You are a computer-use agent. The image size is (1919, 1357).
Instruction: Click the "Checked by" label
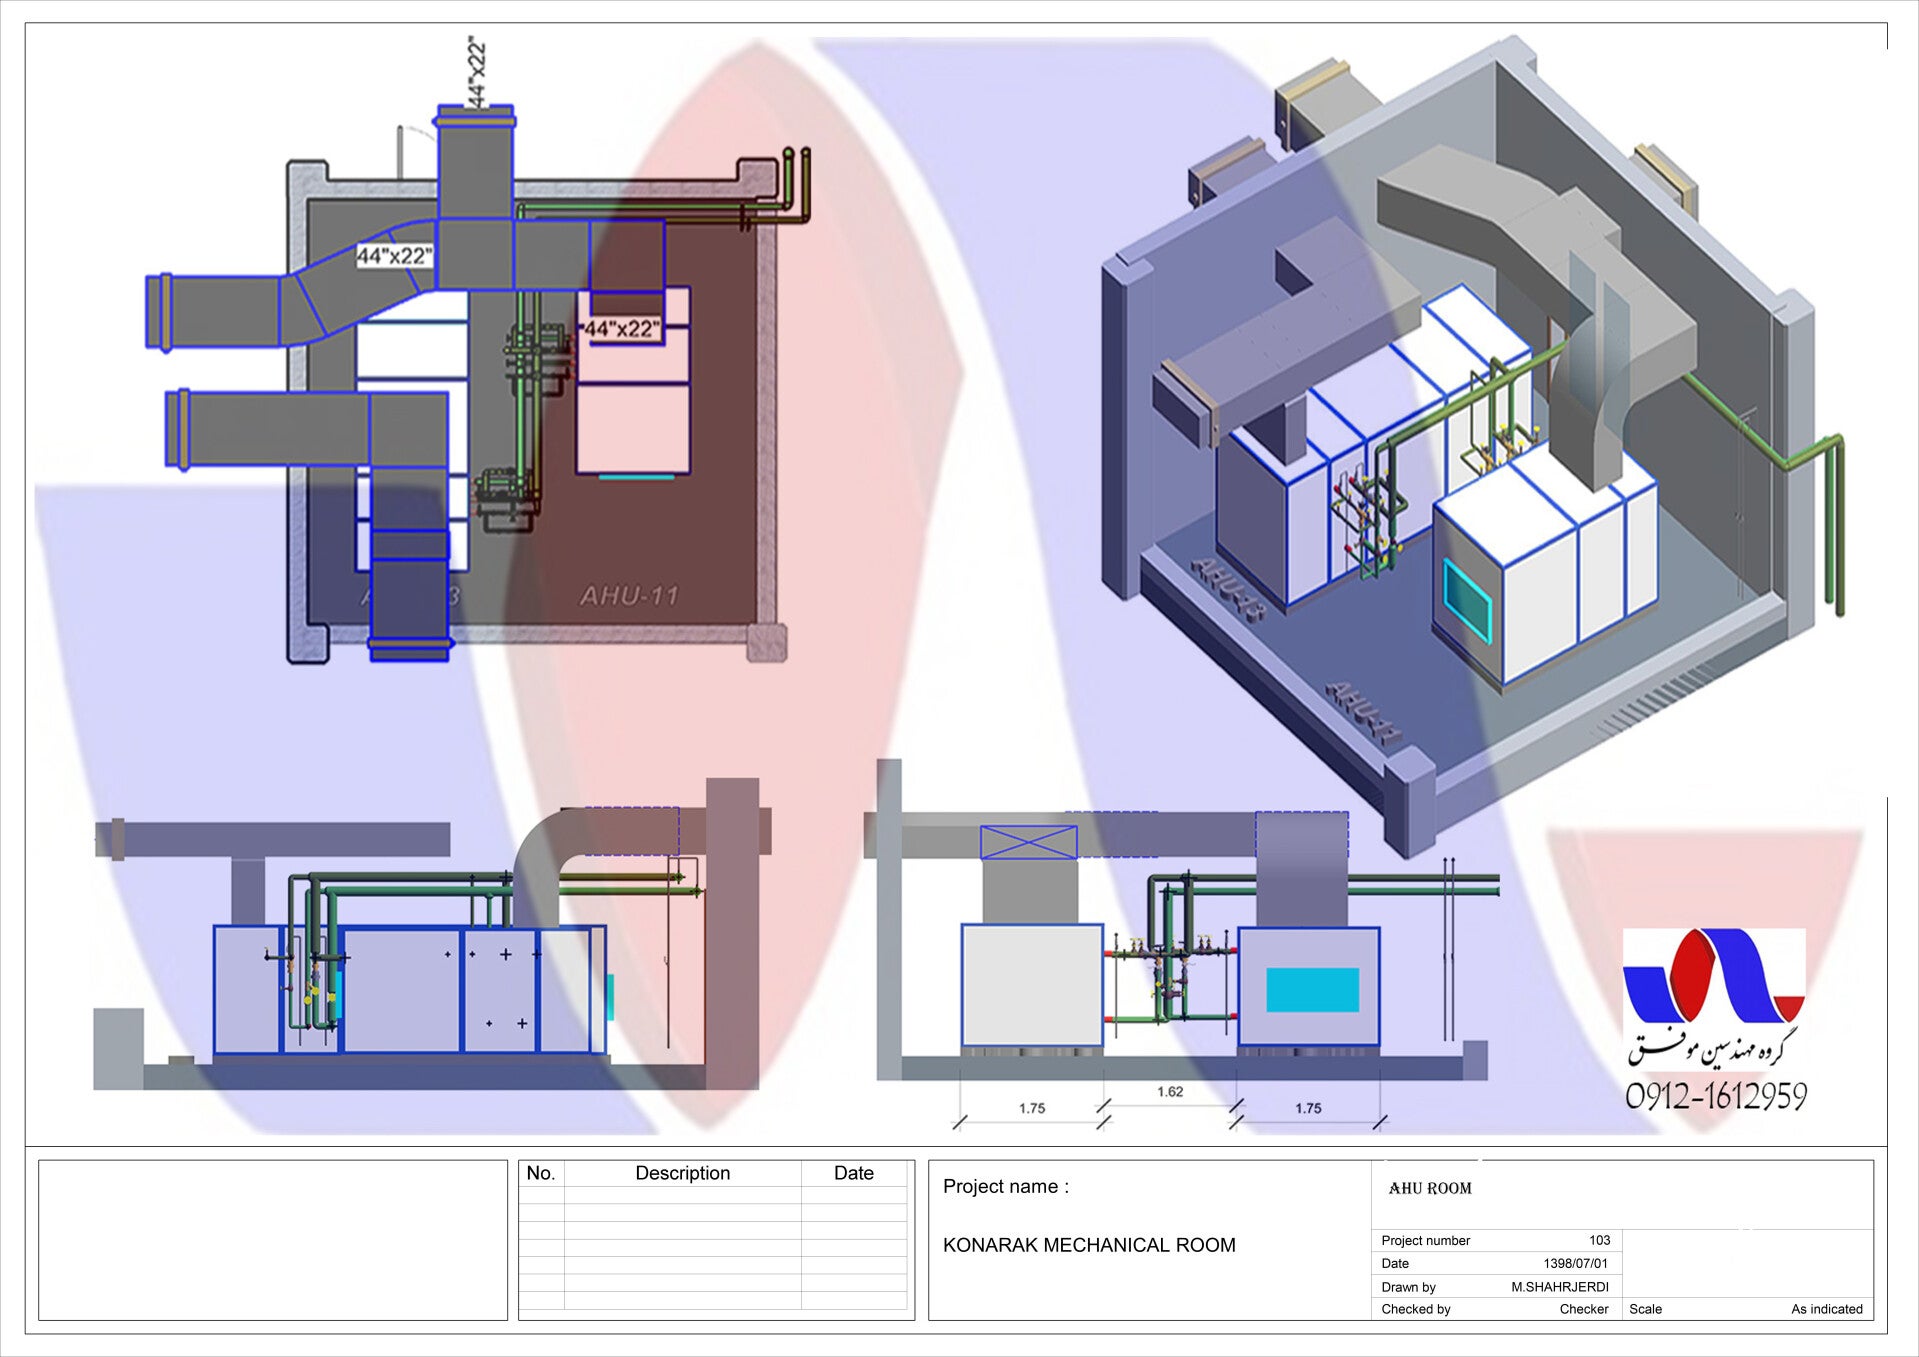[x=1415, y=1309]
